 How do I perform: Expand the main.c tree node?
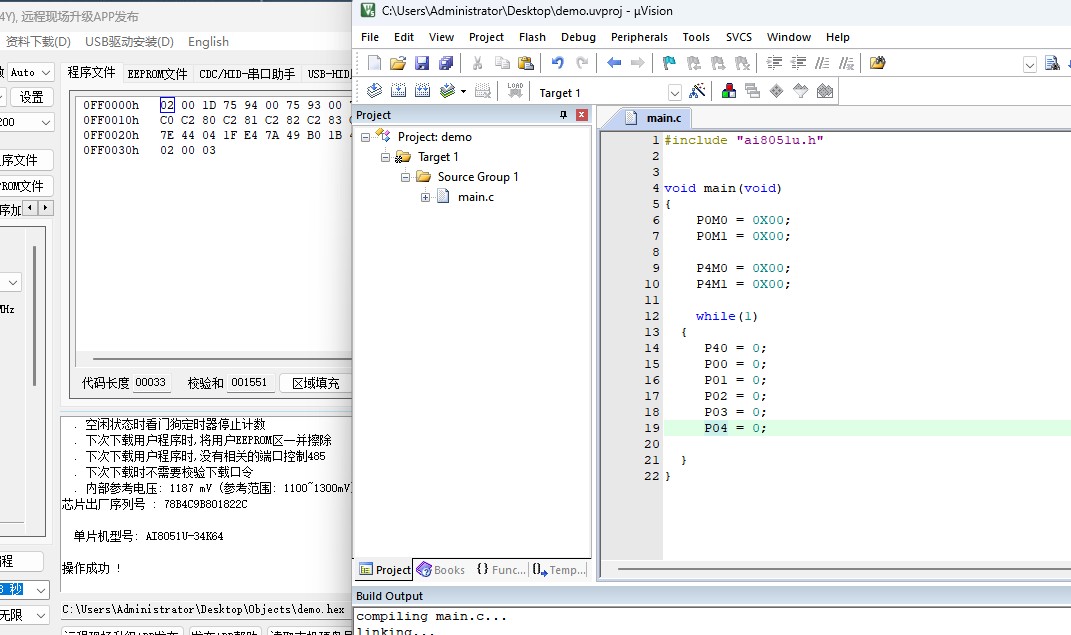pos(426,197)
